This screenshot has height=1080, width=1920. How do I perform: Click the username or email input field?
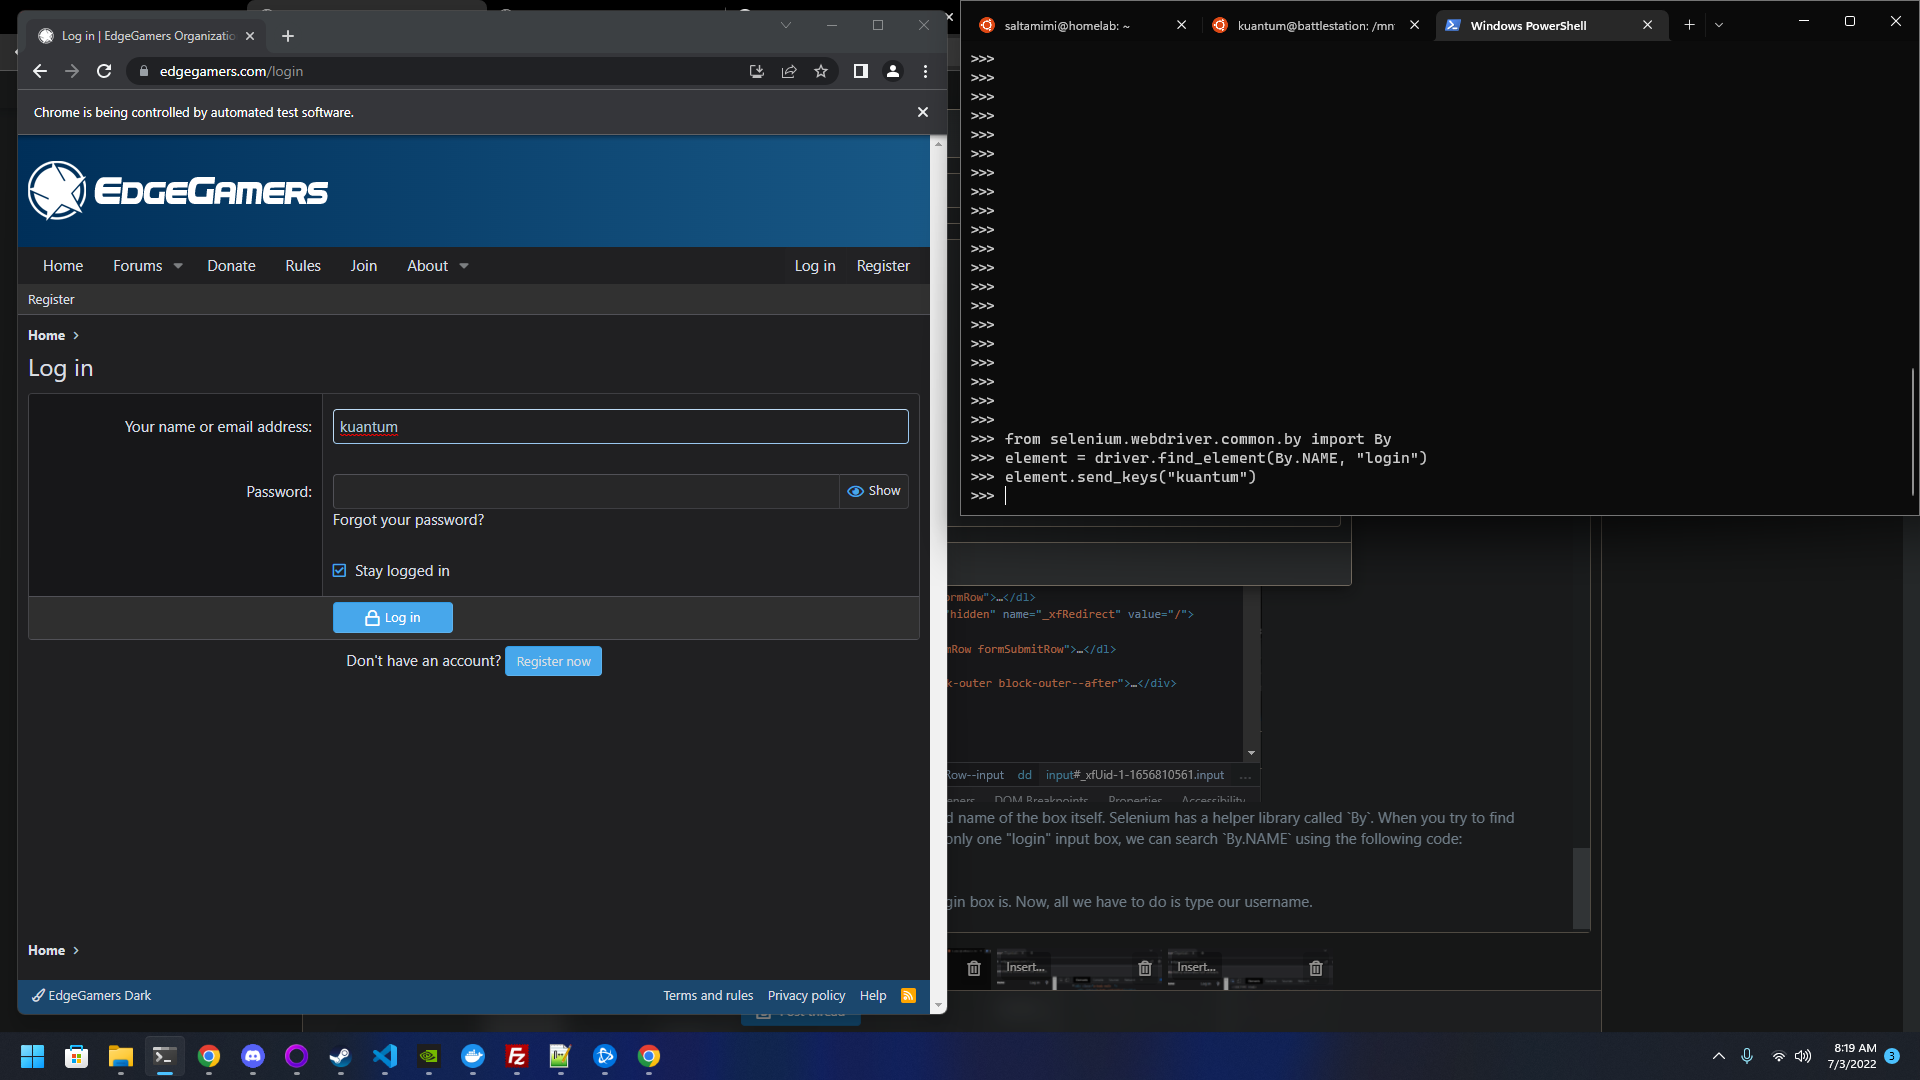[x=620, y=427]
